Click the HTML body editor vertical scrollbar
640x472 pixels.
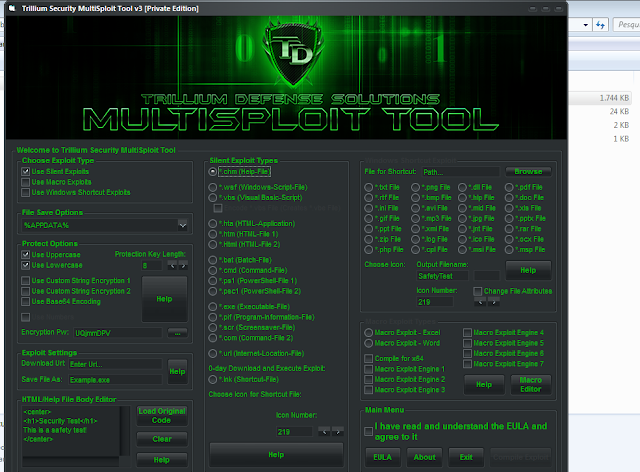pos(125,431)
